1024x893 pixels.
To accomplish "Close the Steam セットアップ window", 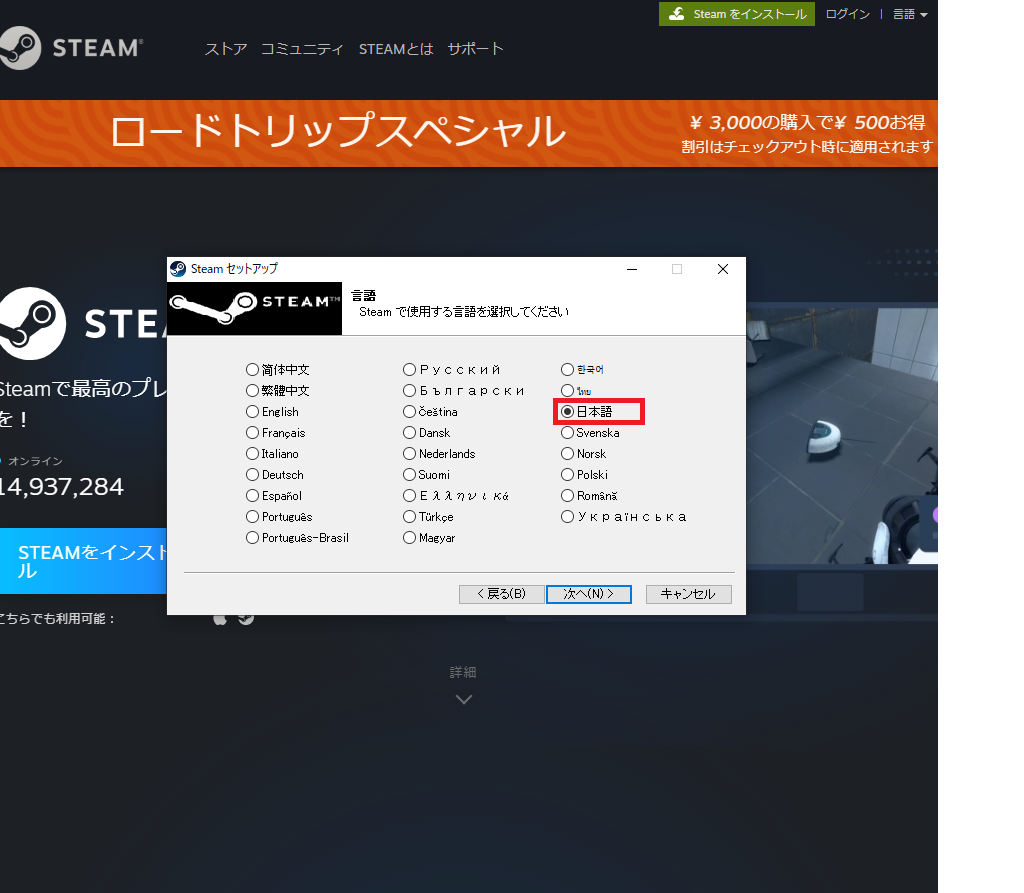I will 723,269.
